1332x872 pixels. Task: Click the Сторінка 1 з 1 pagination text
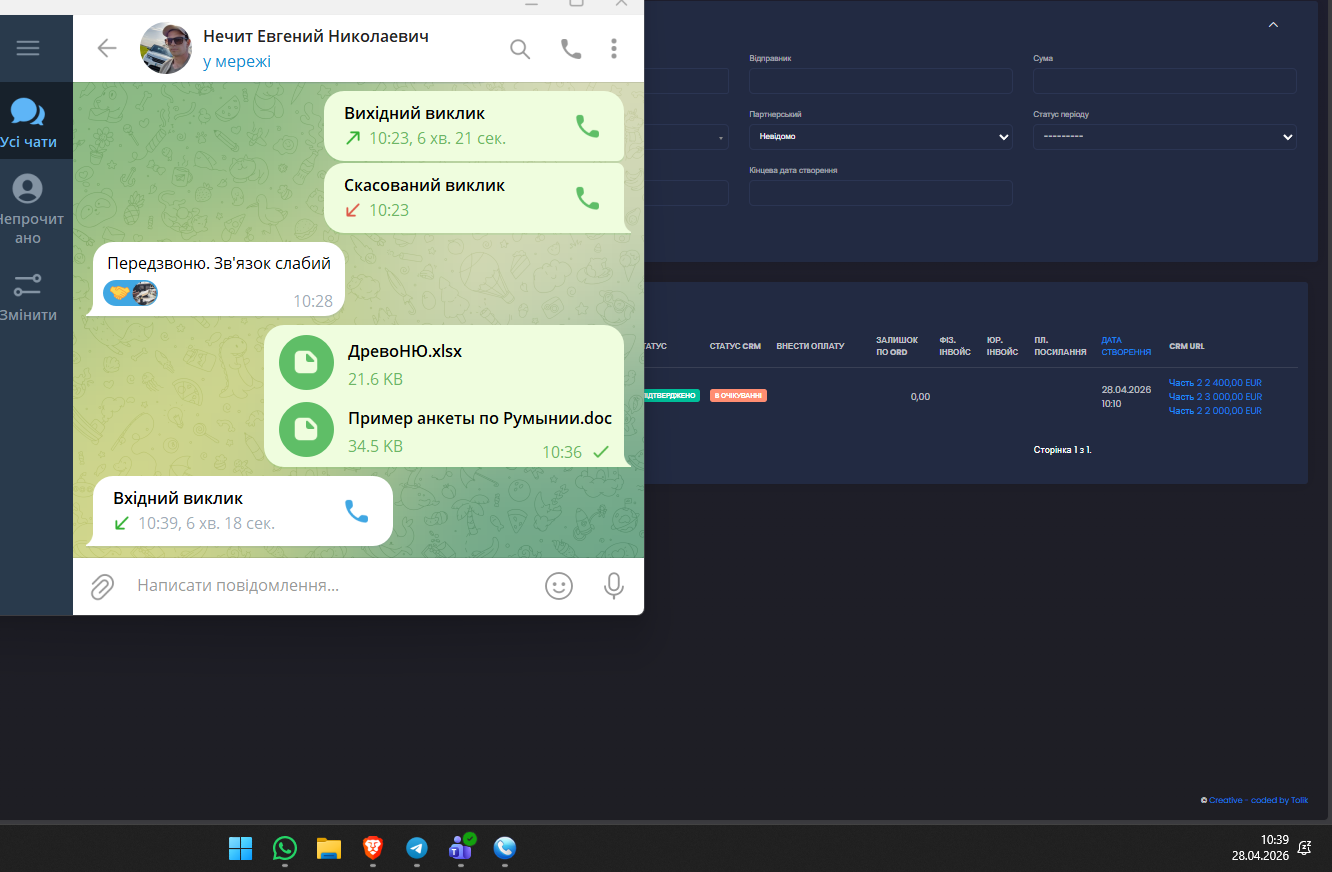coord(1062,450)
